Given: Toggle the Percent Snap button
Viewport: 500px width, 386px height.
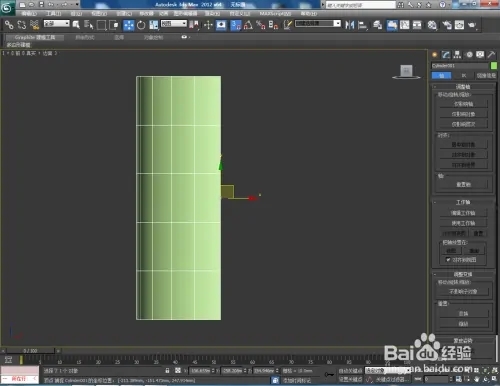Looking at the screenshot, I should coord(261,25).
